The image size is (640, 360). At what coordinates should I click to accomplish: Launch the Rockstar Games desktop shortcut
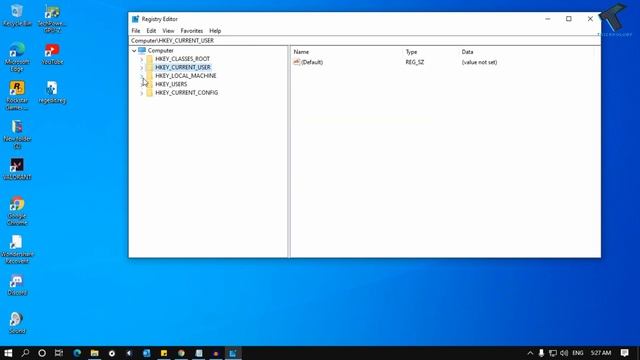17,96
